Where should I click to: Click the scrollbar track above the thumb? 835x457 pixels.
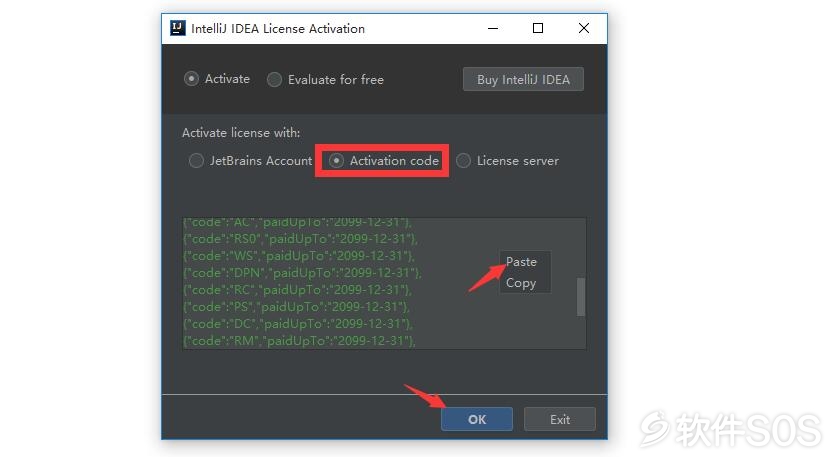coord(581,248)
